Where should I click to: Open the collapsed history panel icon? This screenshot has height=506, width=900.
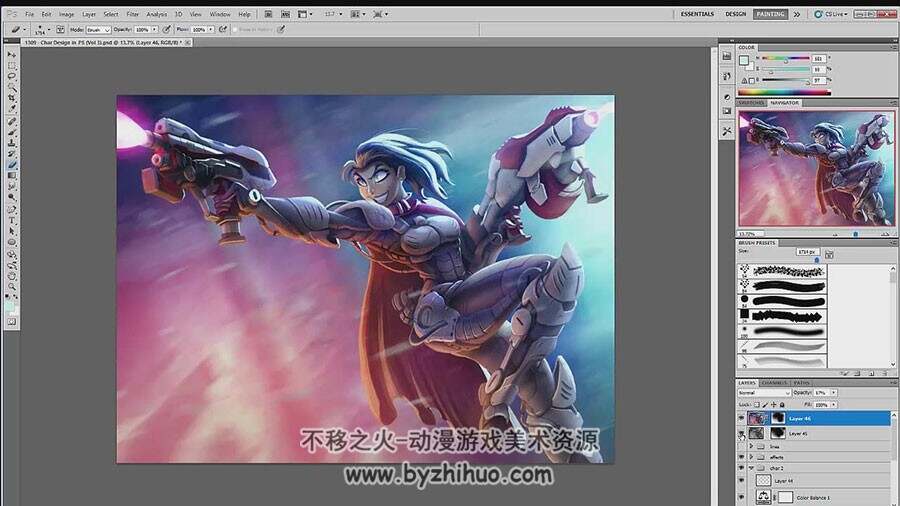(x=727, y=76)
